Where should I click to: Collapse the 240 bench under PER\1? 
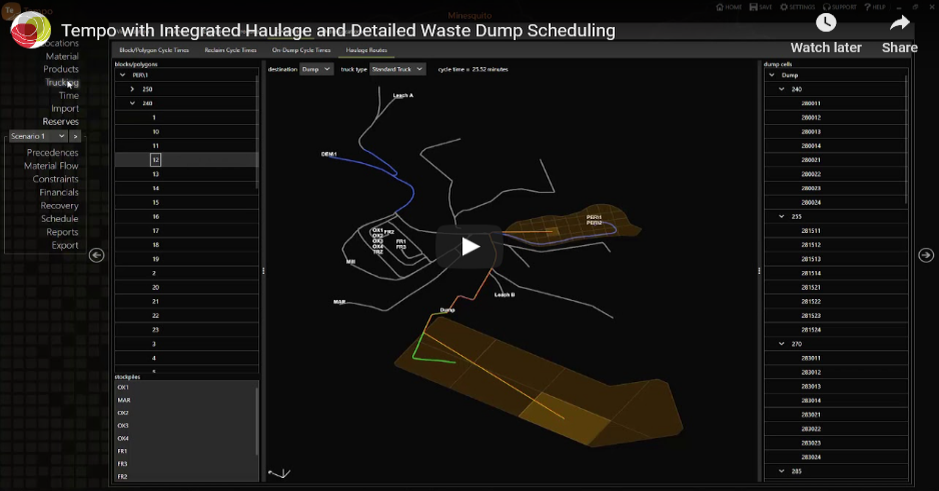[132, 104]
